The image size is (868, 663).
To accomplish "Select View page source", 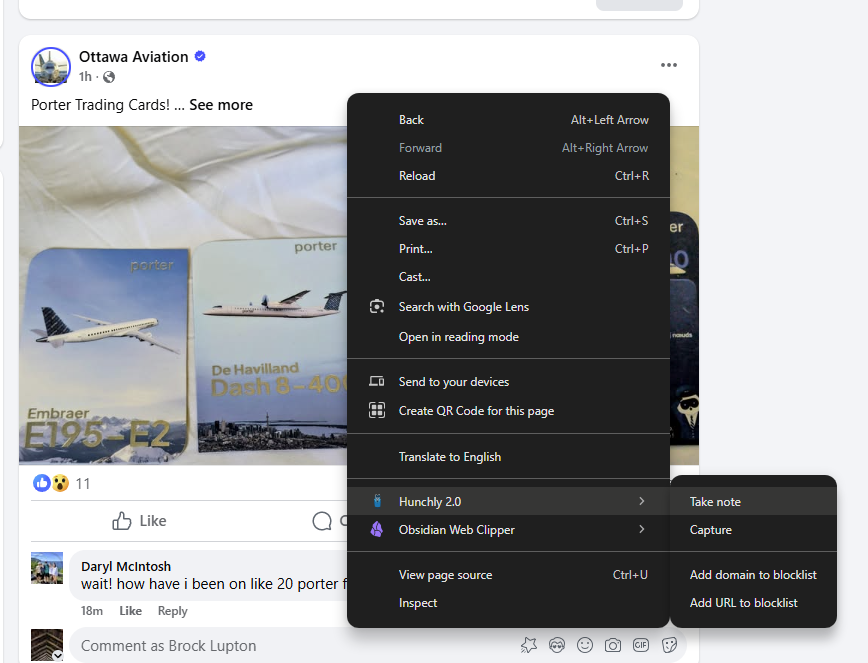I will click(508, 575).
